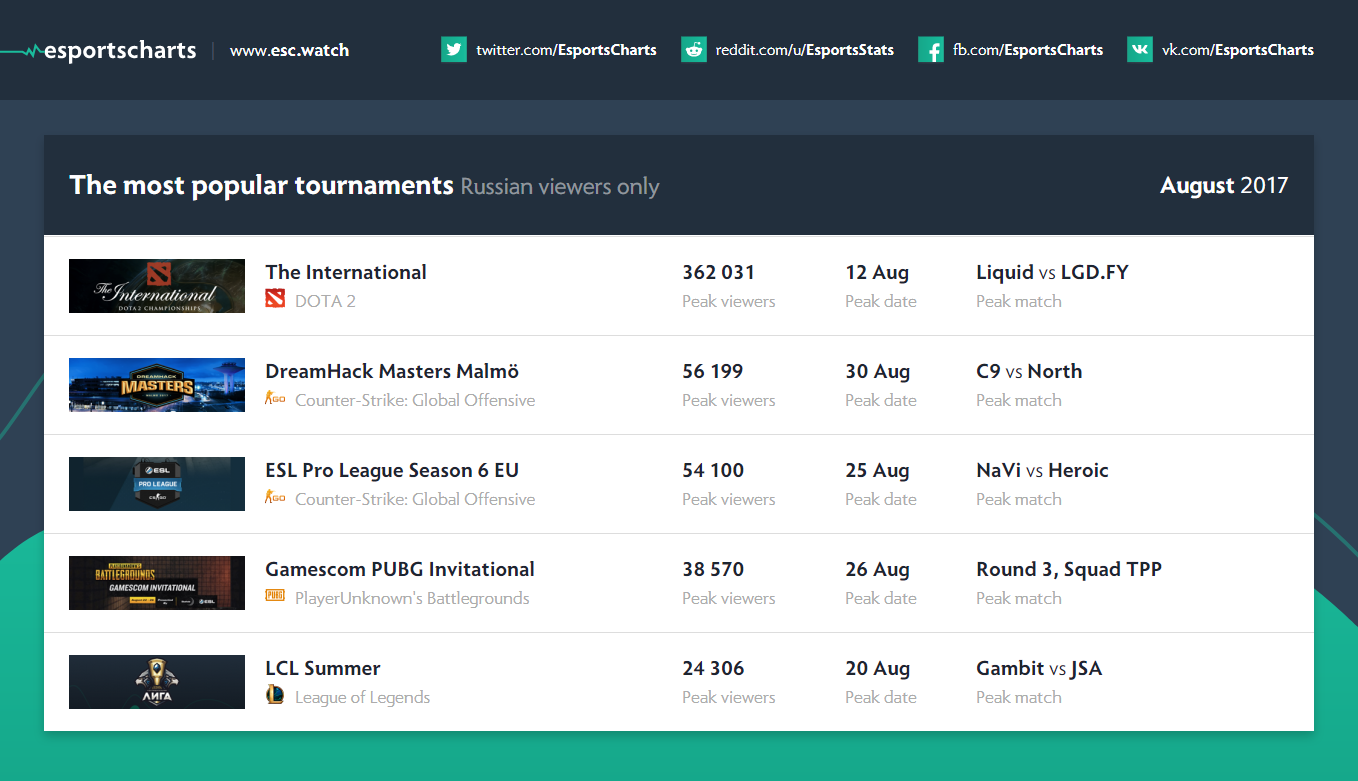1358x781 pixels.
Task: Click the 20 Aug peak date
Action: 878,669
